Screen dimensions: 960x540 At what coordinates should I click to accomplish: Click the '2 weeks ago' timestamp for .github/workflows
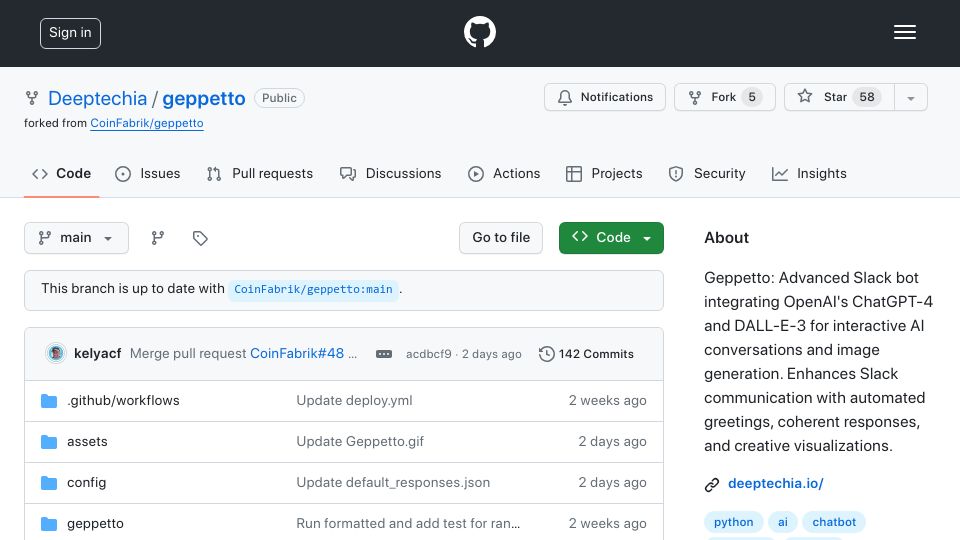pos(607,400)
